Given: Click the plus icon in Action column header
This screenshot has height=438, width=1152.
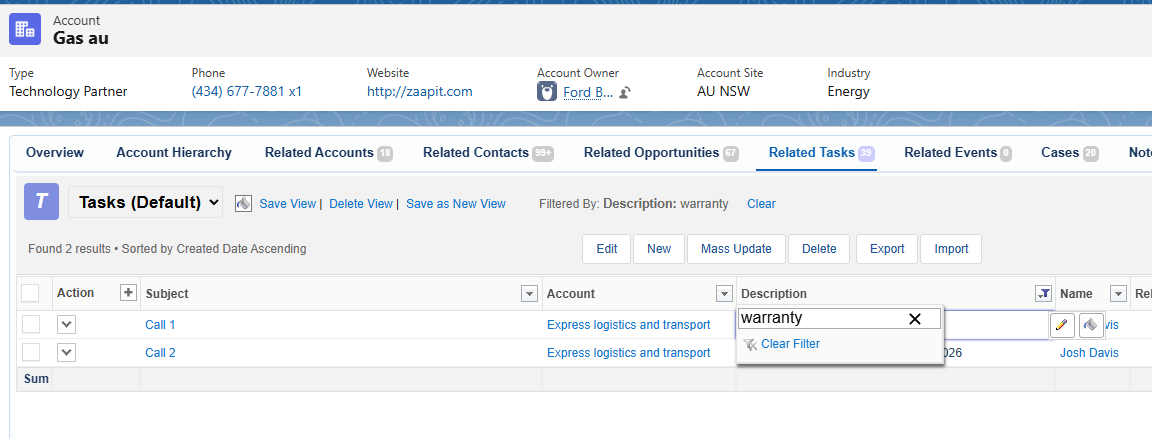Looking at the screenshot, I should point(128,293).
